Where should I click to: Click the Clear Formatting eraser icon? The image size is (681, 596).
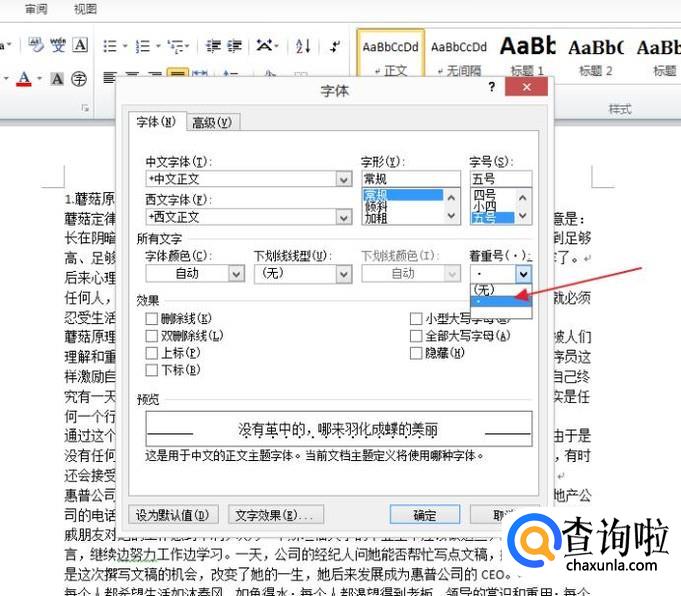(x=36, y=45)
